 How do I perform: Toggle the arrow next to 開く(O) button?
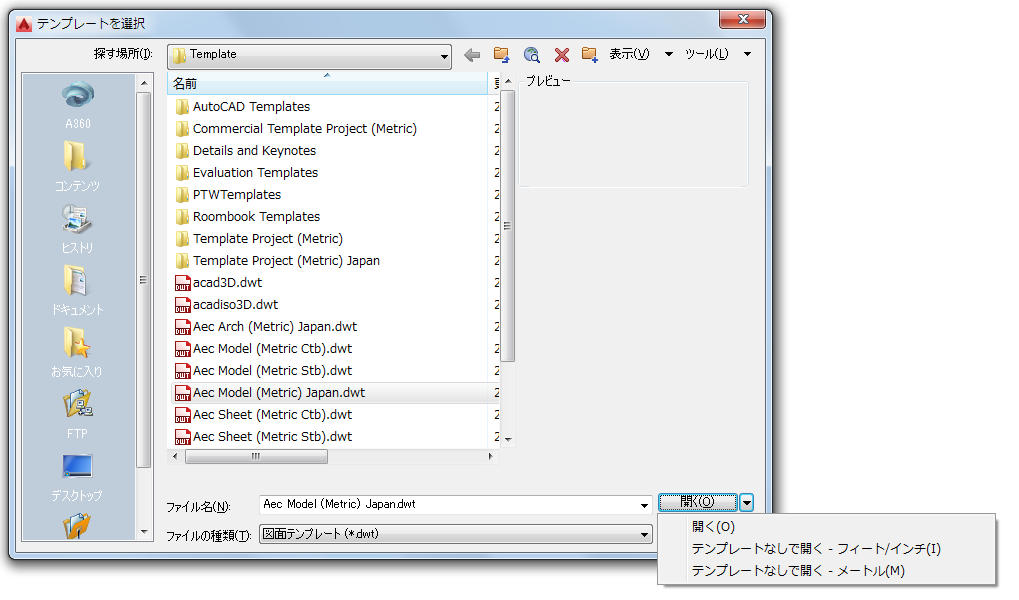747,502
